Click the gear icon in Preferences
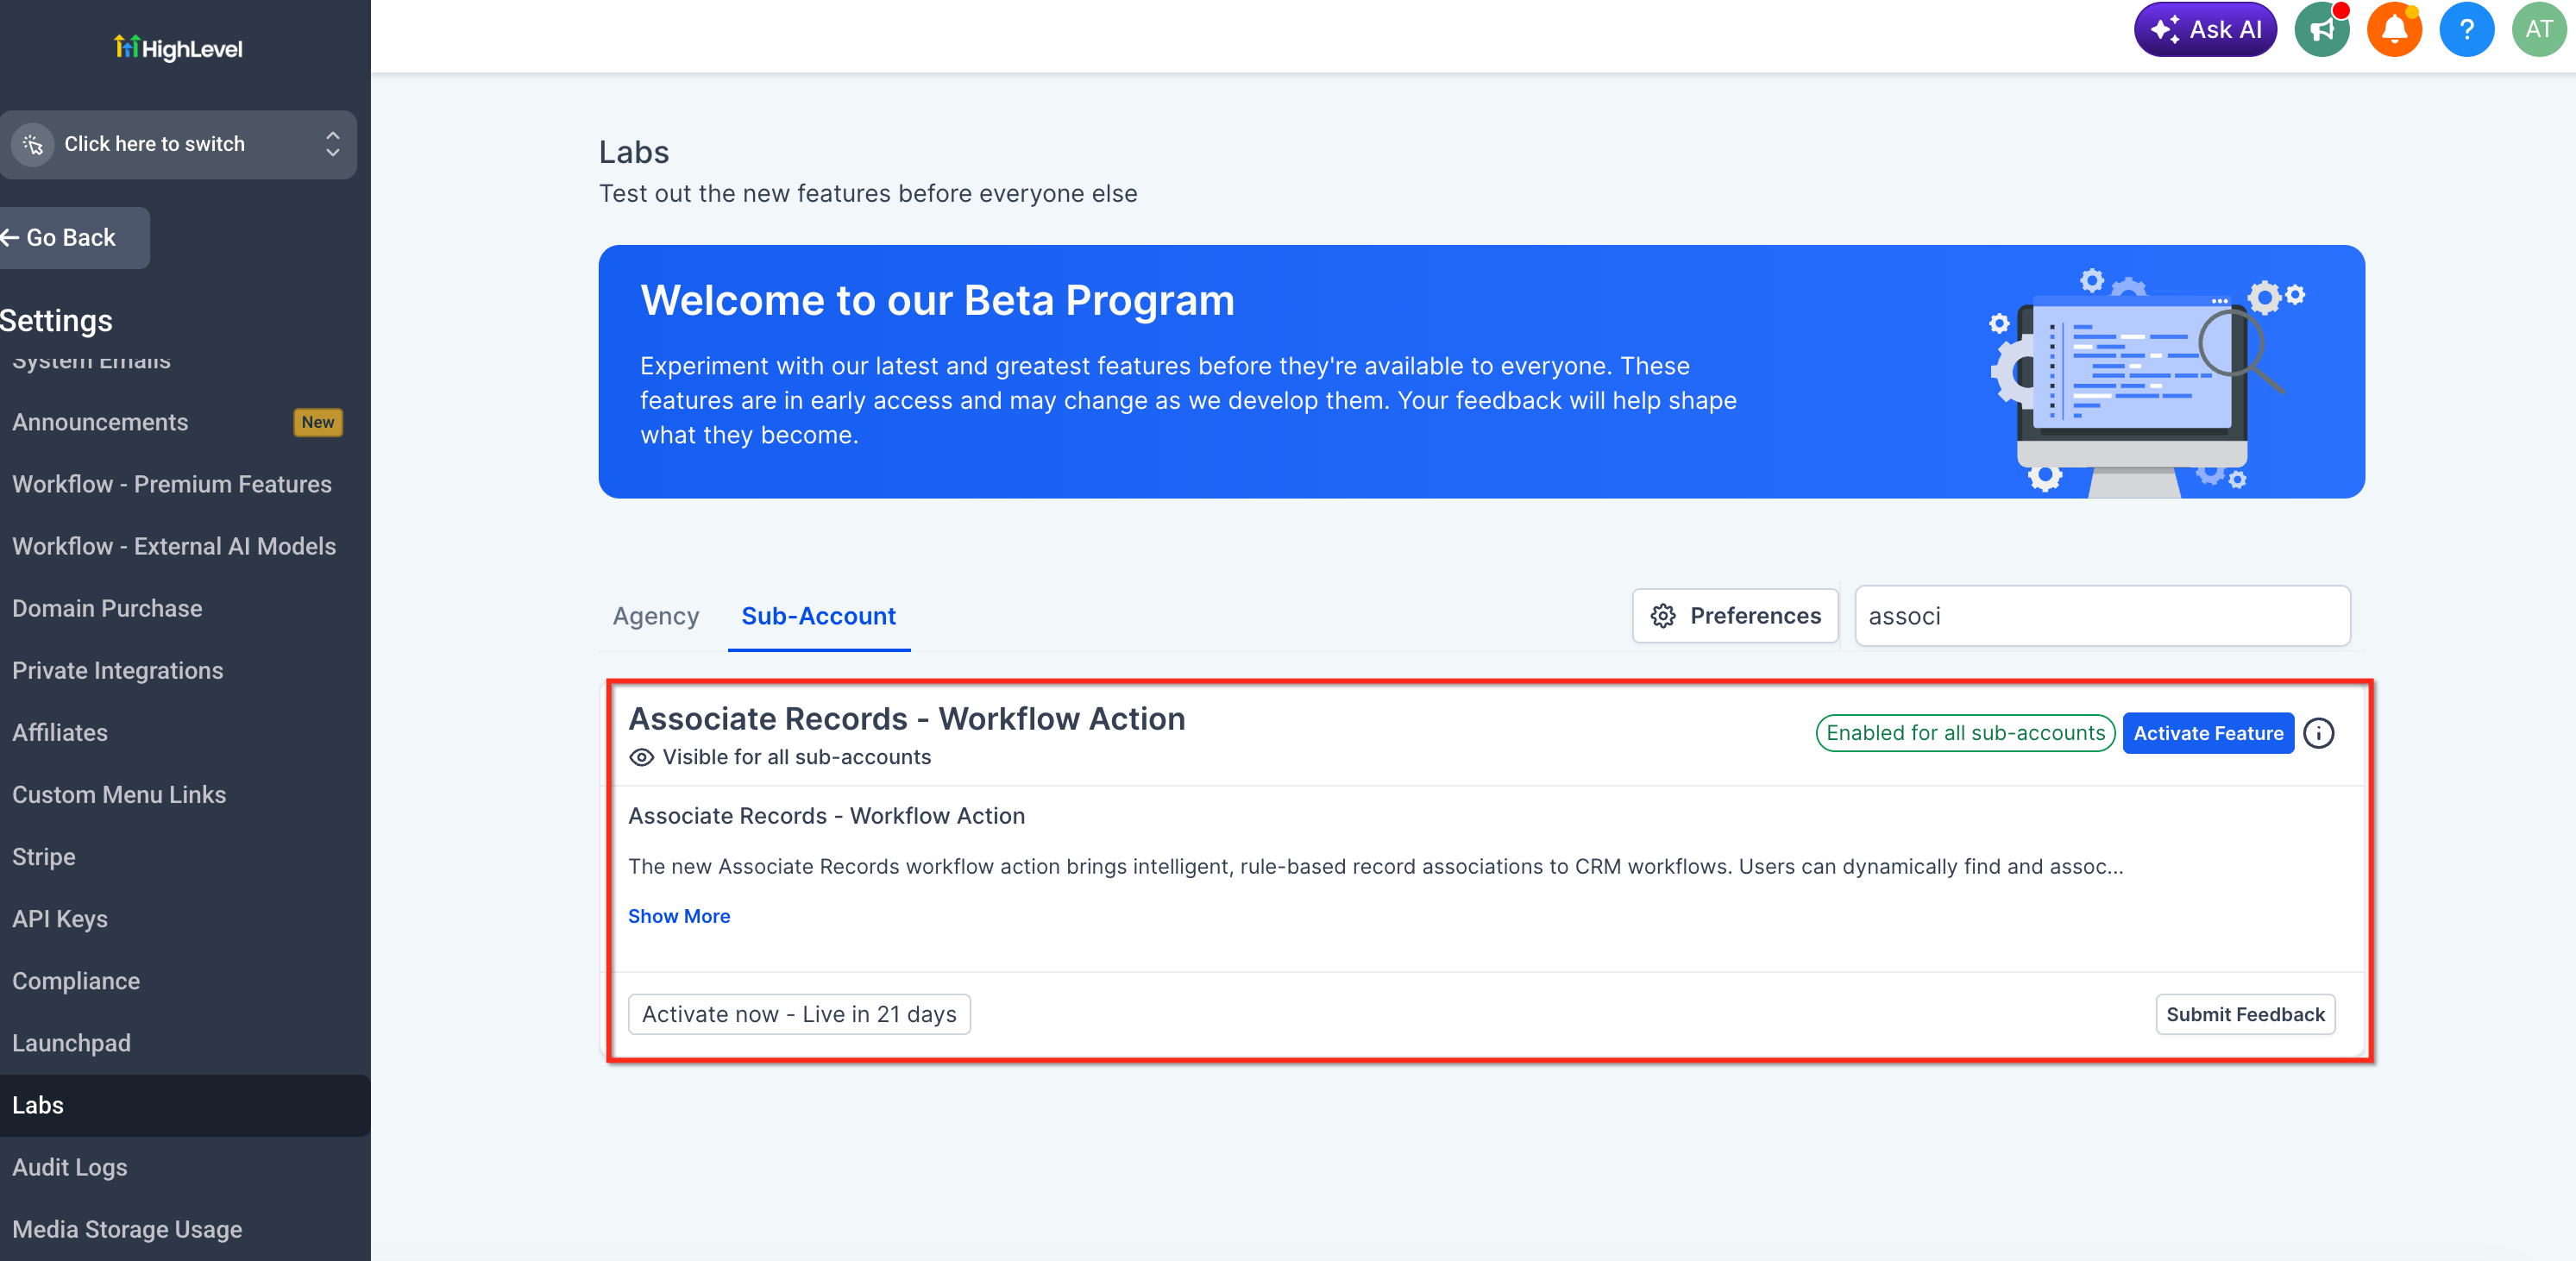The height and width of the screenshot is (1261, 2576). (x=1663, y=616)
